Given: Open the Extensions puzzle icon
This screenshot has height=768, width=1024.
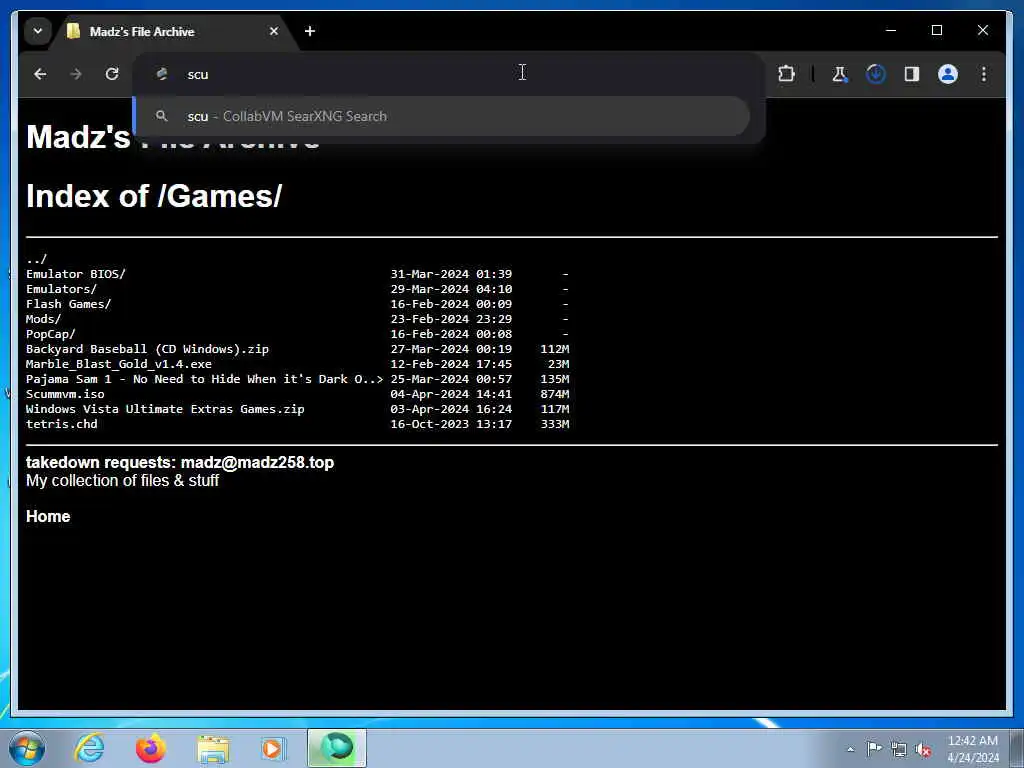Looking at the screenshot, I should tap(787, 74).
